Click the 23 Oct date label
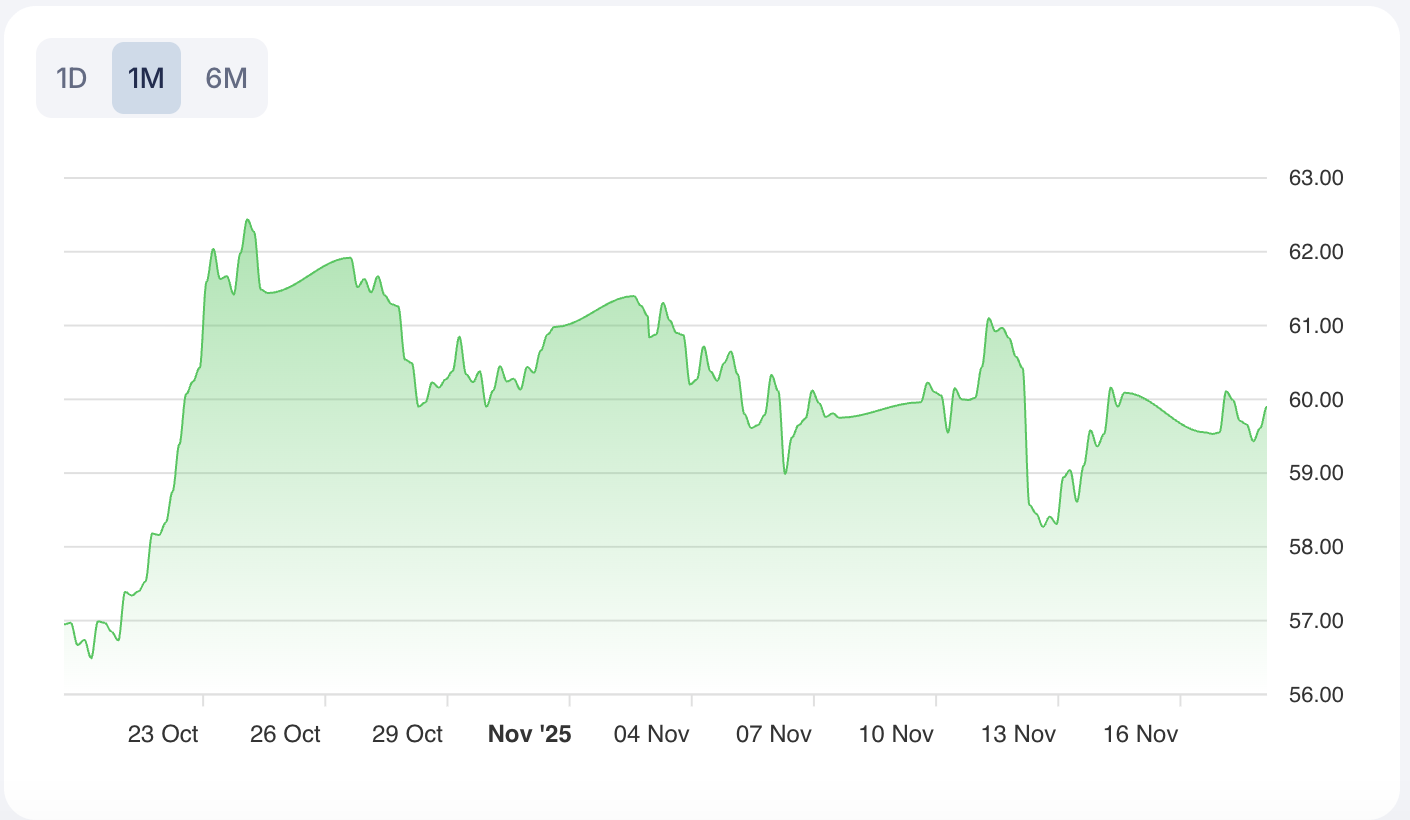1410x820 pixels. (163, 734)
